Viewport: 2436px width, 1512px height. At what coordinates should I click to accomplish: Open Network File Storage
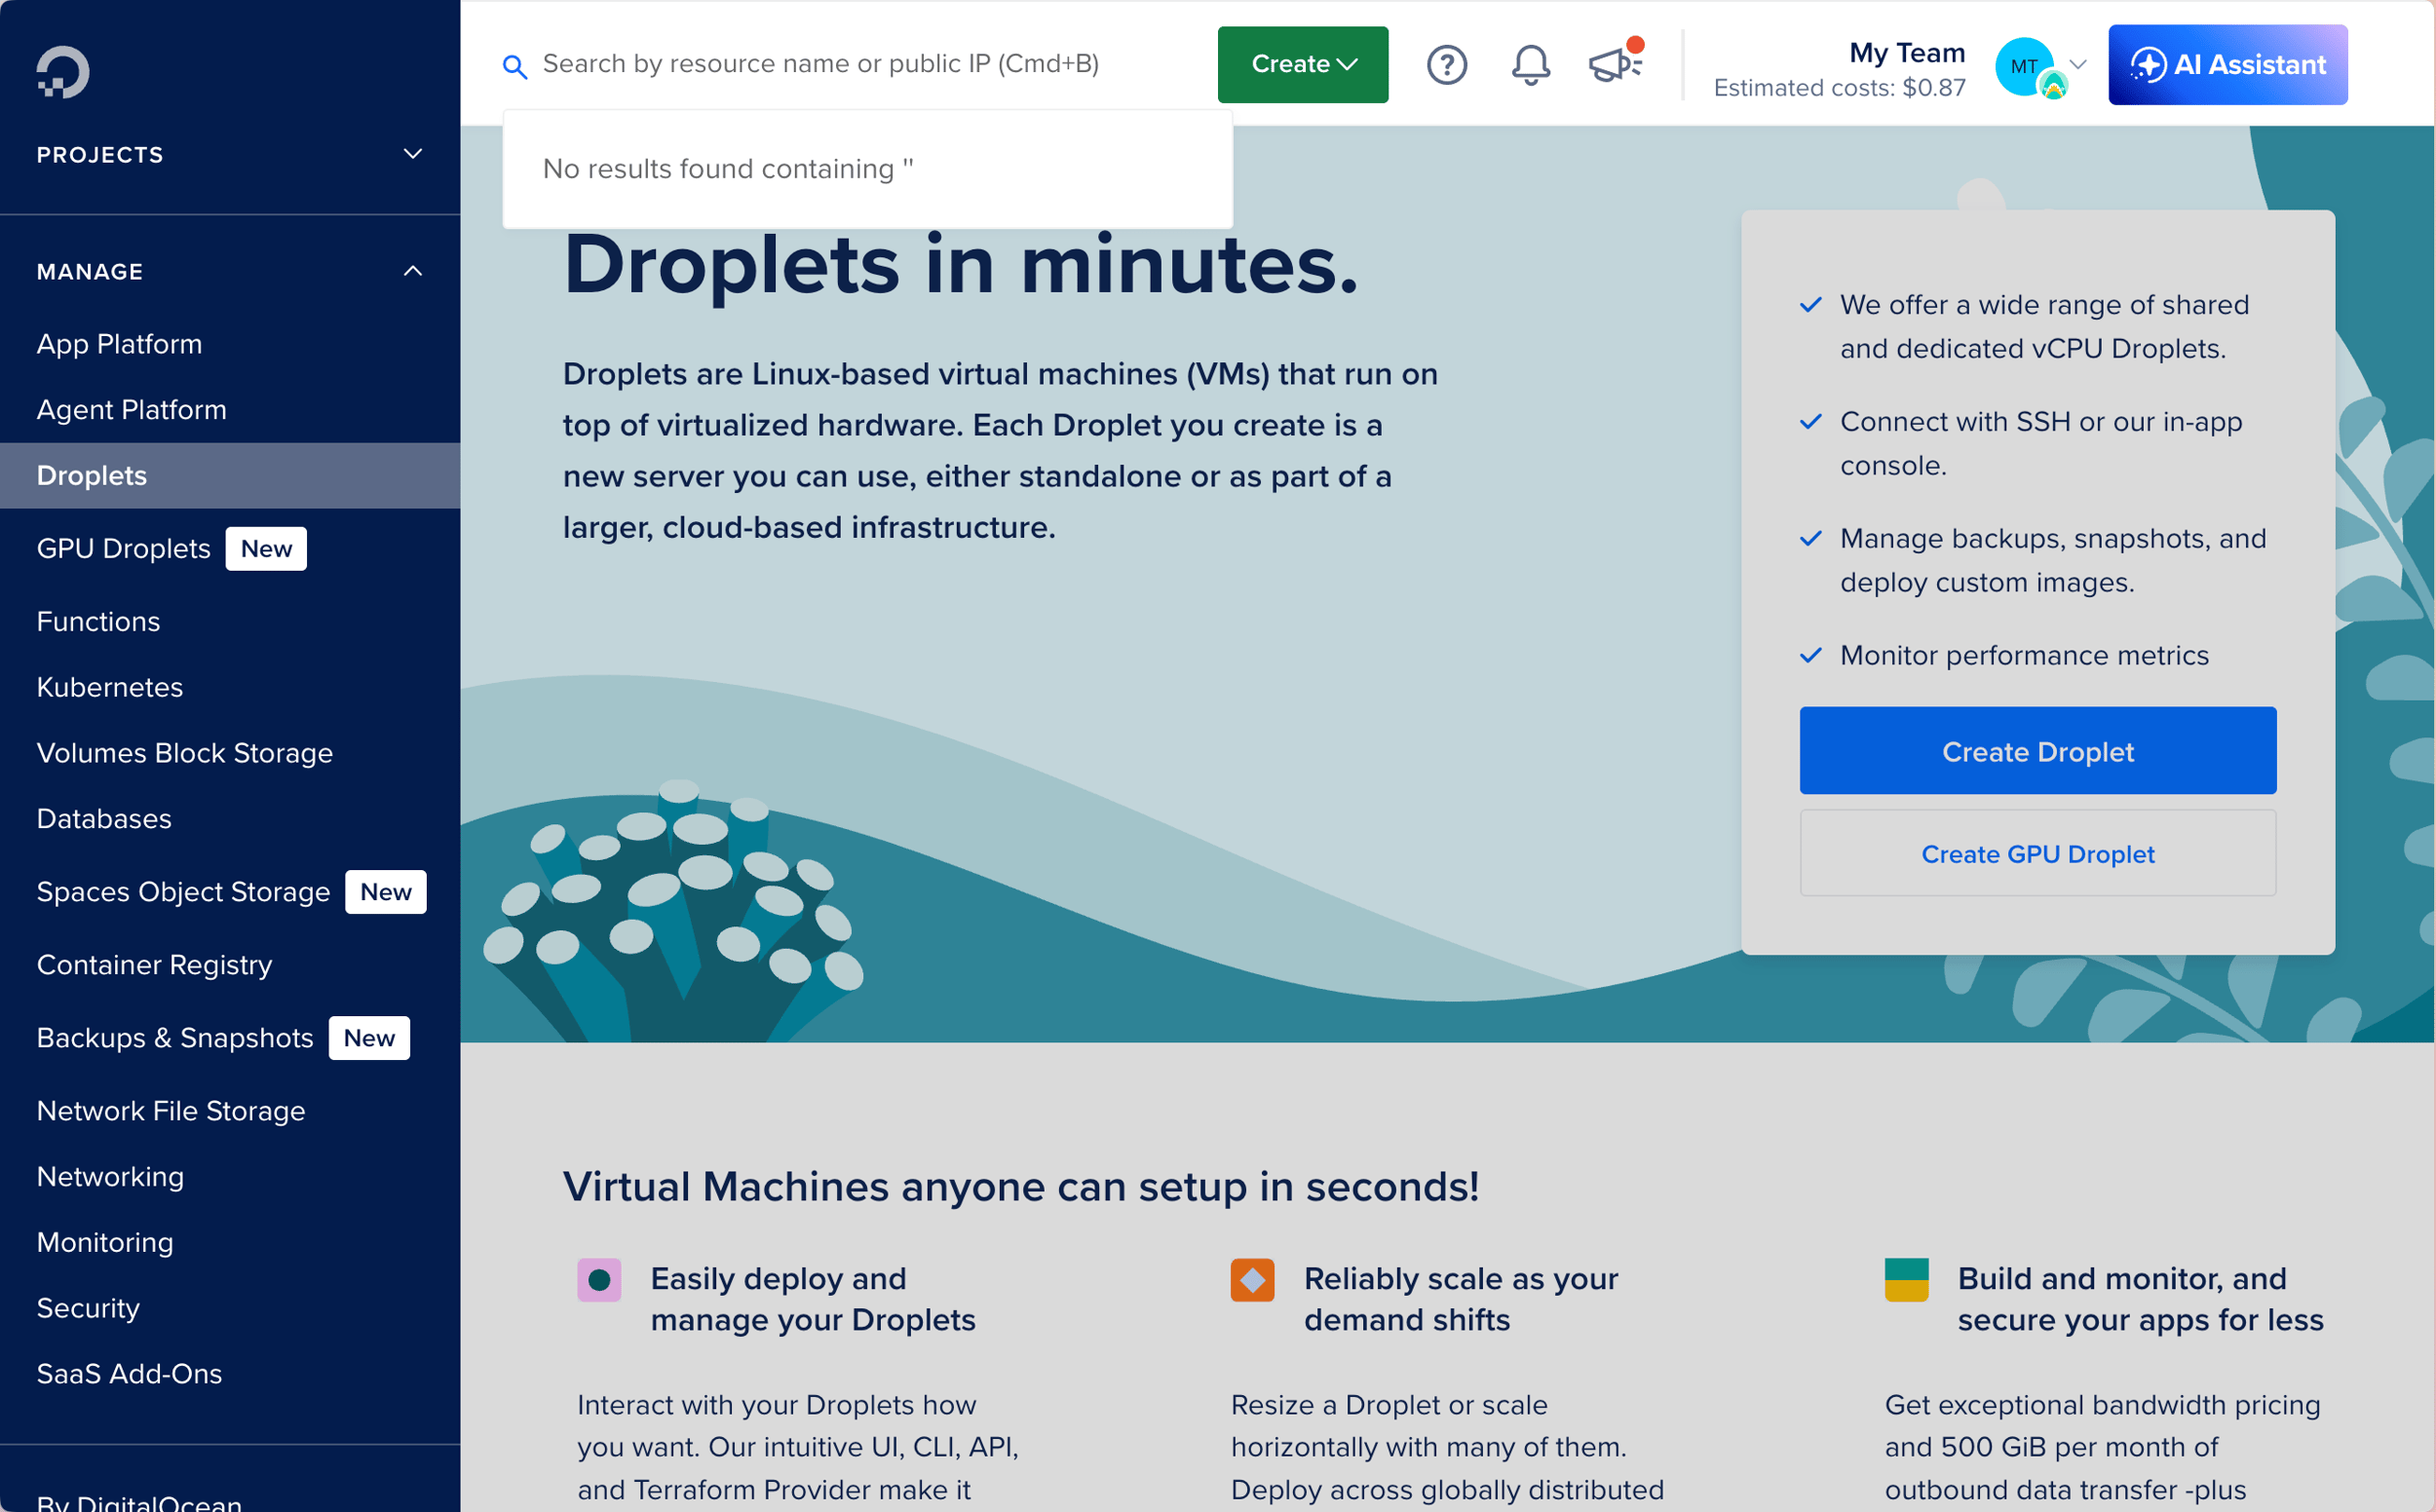point(171,1111)
